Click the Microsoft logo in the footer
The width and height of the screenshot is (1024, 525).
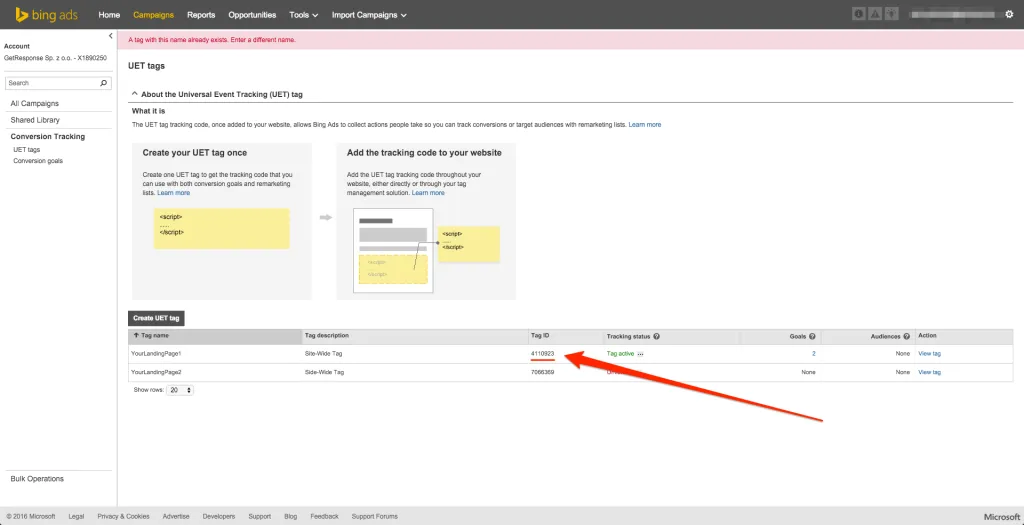(1001, 516)
